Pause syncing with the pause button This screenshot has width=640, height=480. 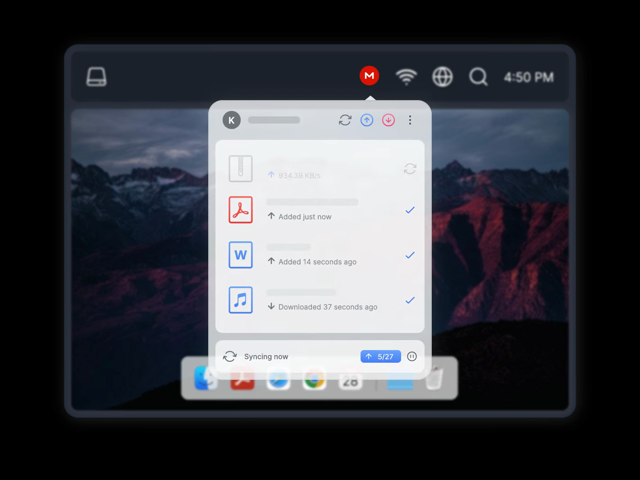[x=412, y=356]
